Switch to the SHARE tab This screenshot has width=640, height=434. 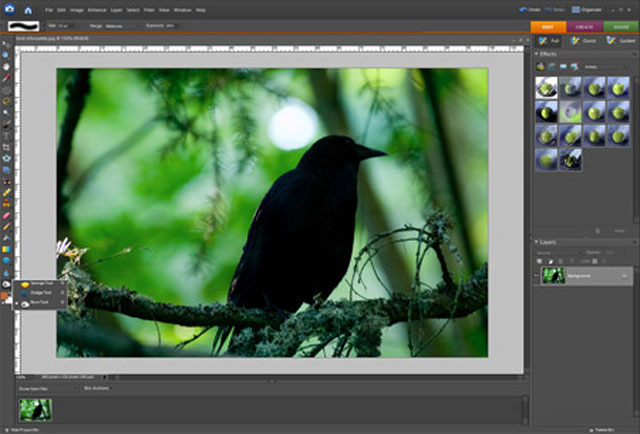(621, 27)
